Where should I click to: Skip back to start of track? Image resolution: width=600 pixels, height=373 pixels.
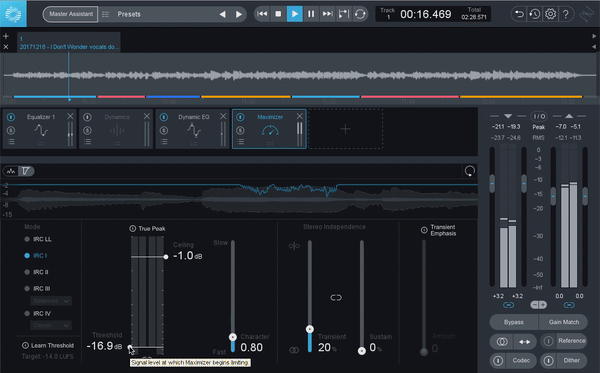[262, 14]
